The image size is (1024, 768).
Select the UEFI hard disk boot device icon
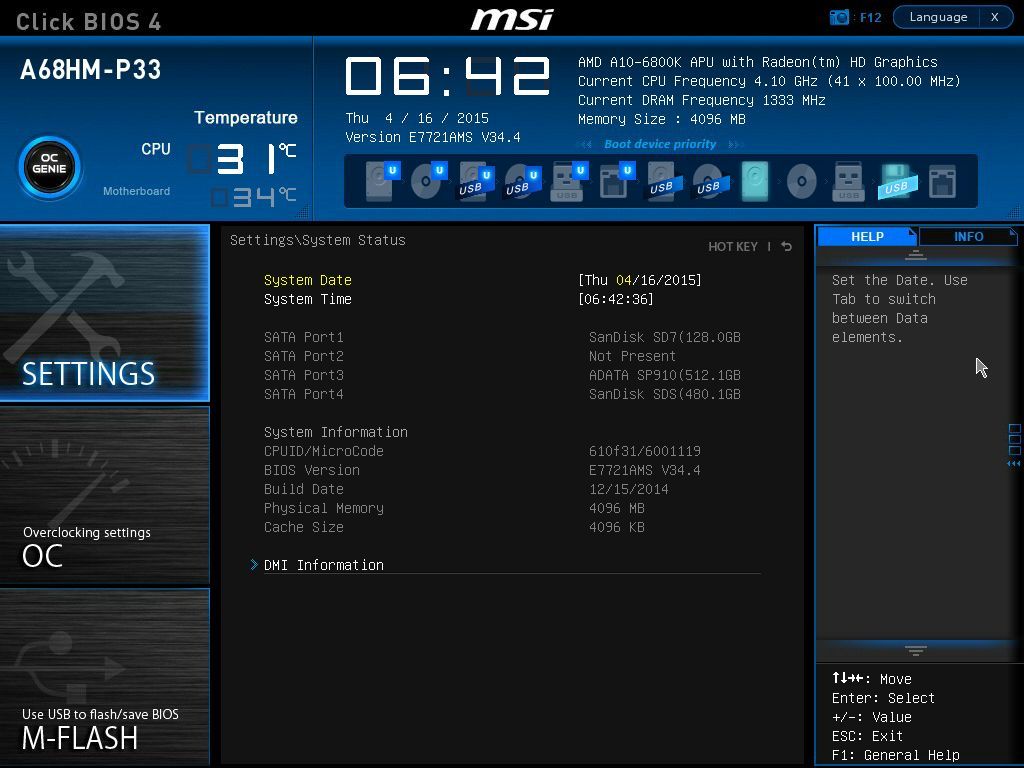383,181
